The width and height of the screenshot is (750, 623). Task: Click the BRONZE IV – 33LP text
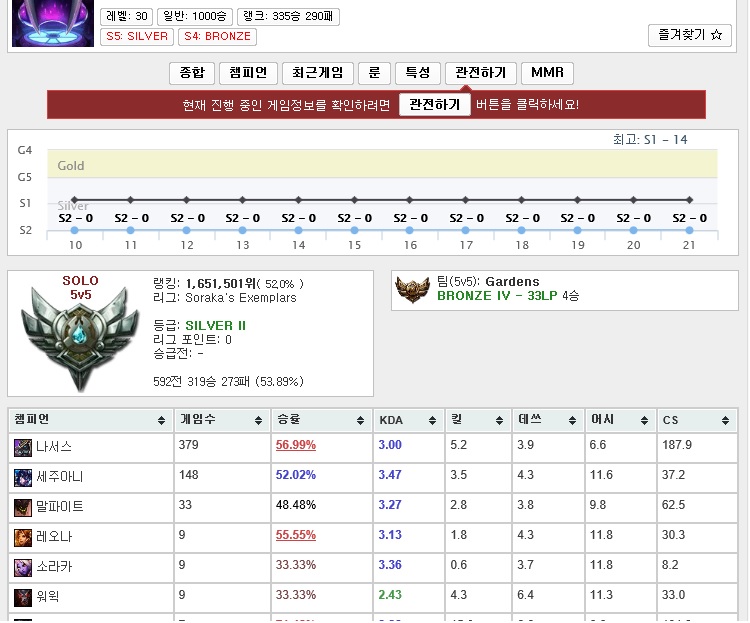click(x=497, y=296)
